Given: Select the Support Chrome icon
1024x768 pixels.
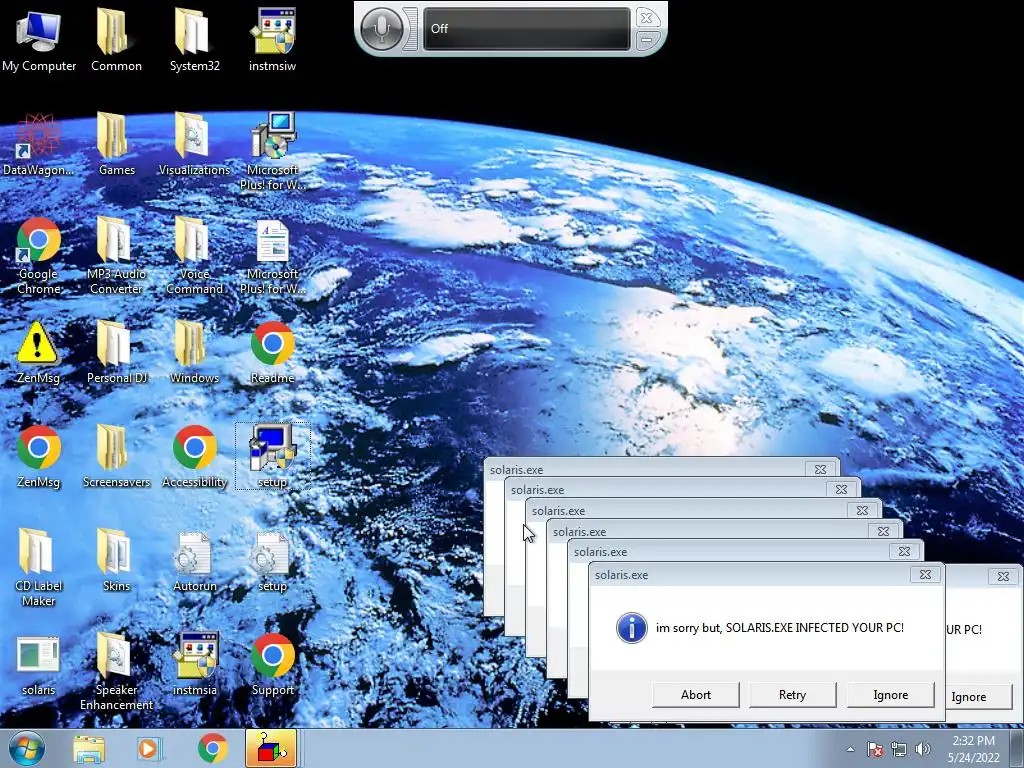Looking at the screenshot, I should (272, 665).
